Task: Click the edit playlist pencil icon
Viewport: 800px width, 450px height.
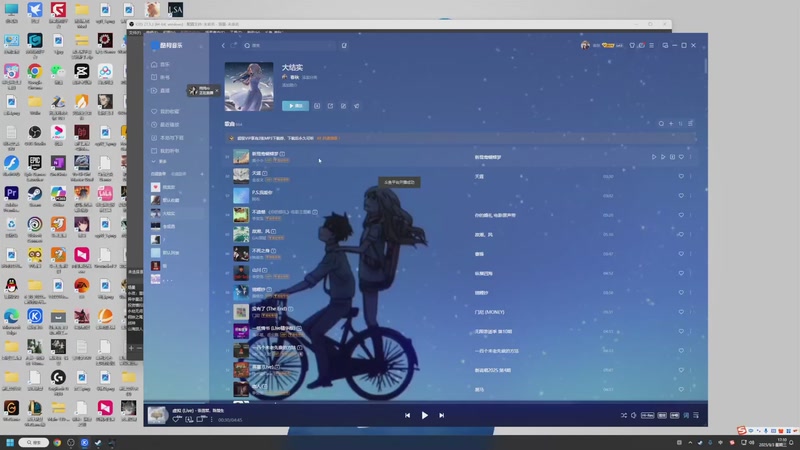Action: [x=343, y=106]
